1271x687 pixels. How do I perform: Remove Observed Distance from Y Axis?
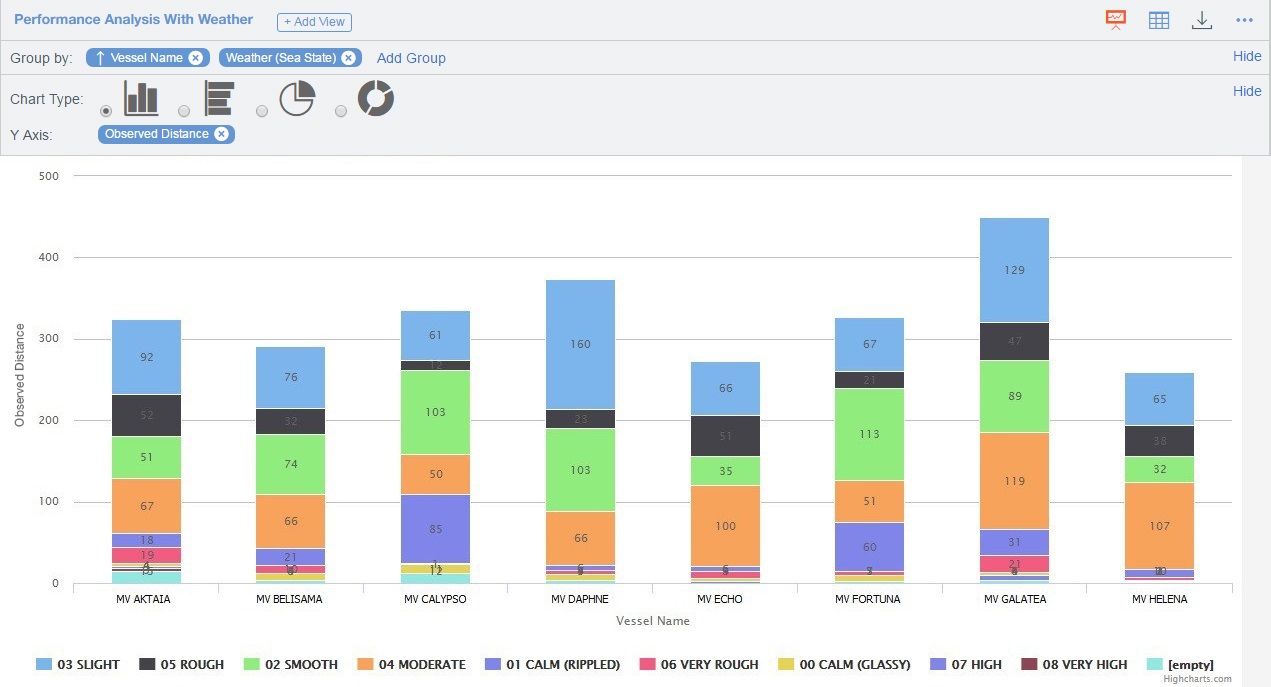(x=221, y=134)
